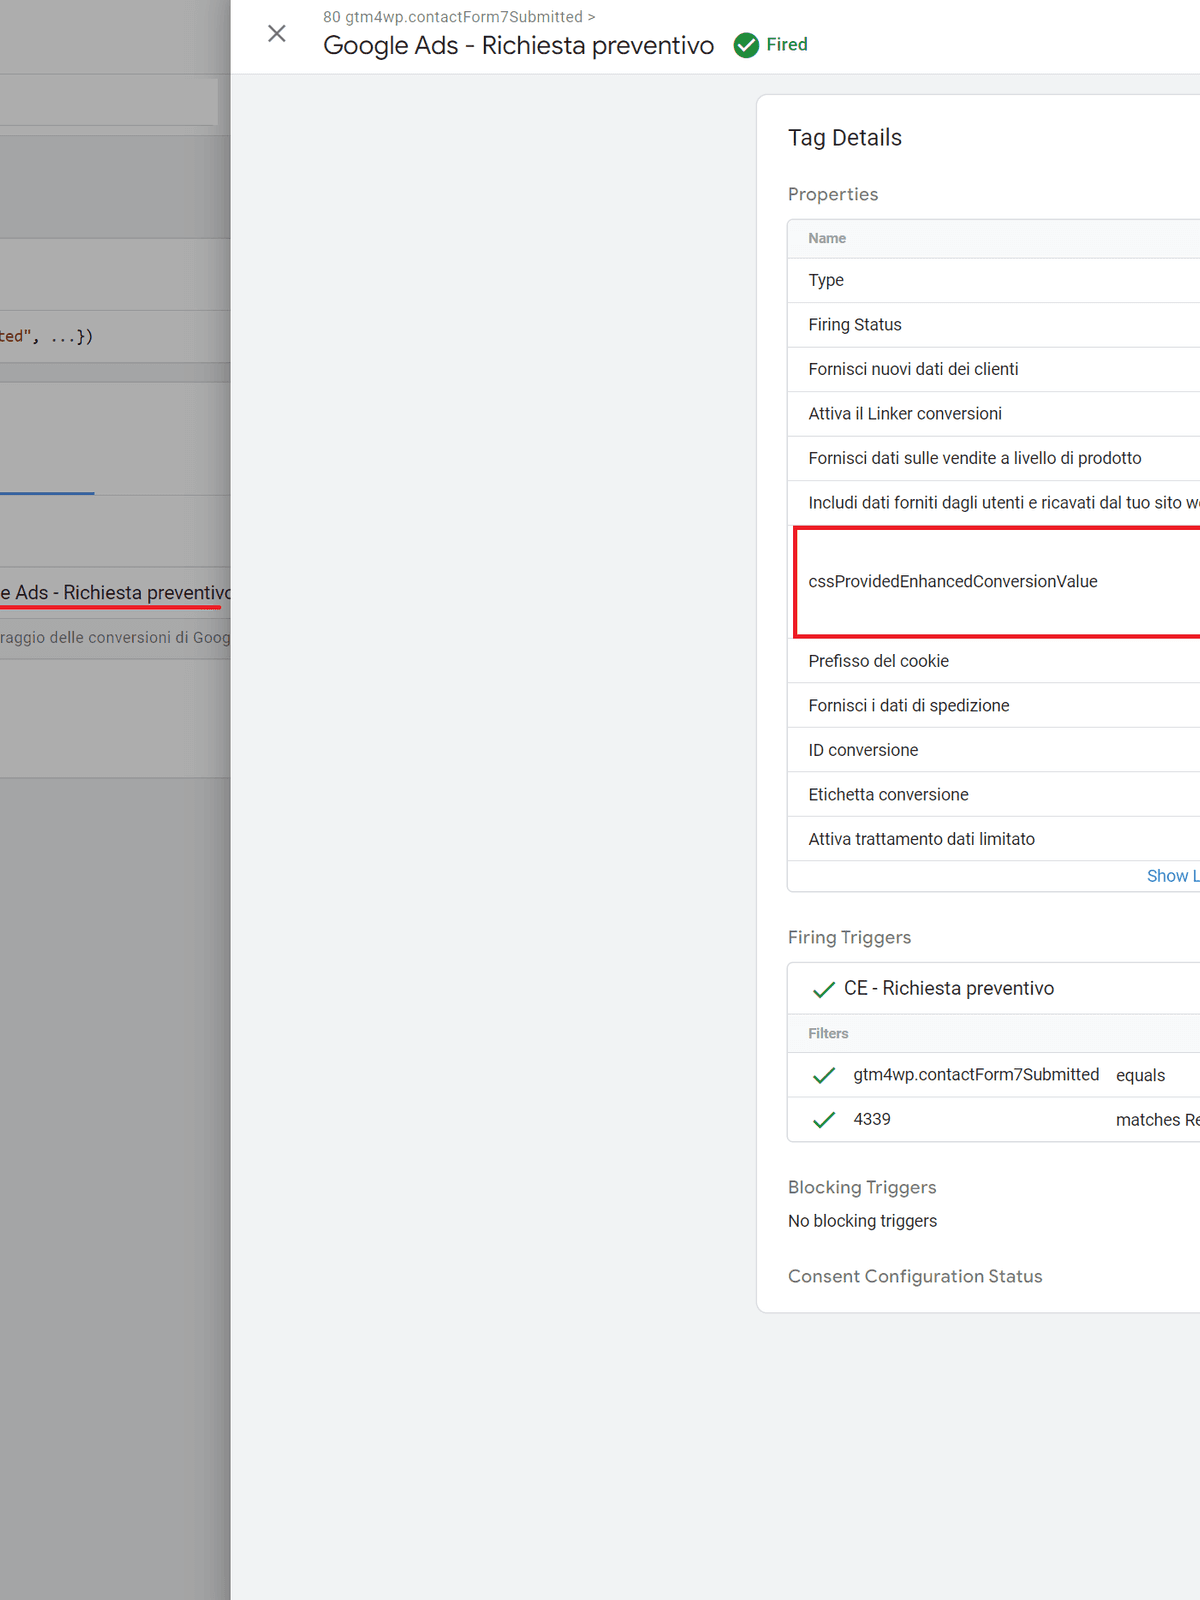Select the Type property row
This screenshot has width=1200, height=1600.
pos(826,281)
